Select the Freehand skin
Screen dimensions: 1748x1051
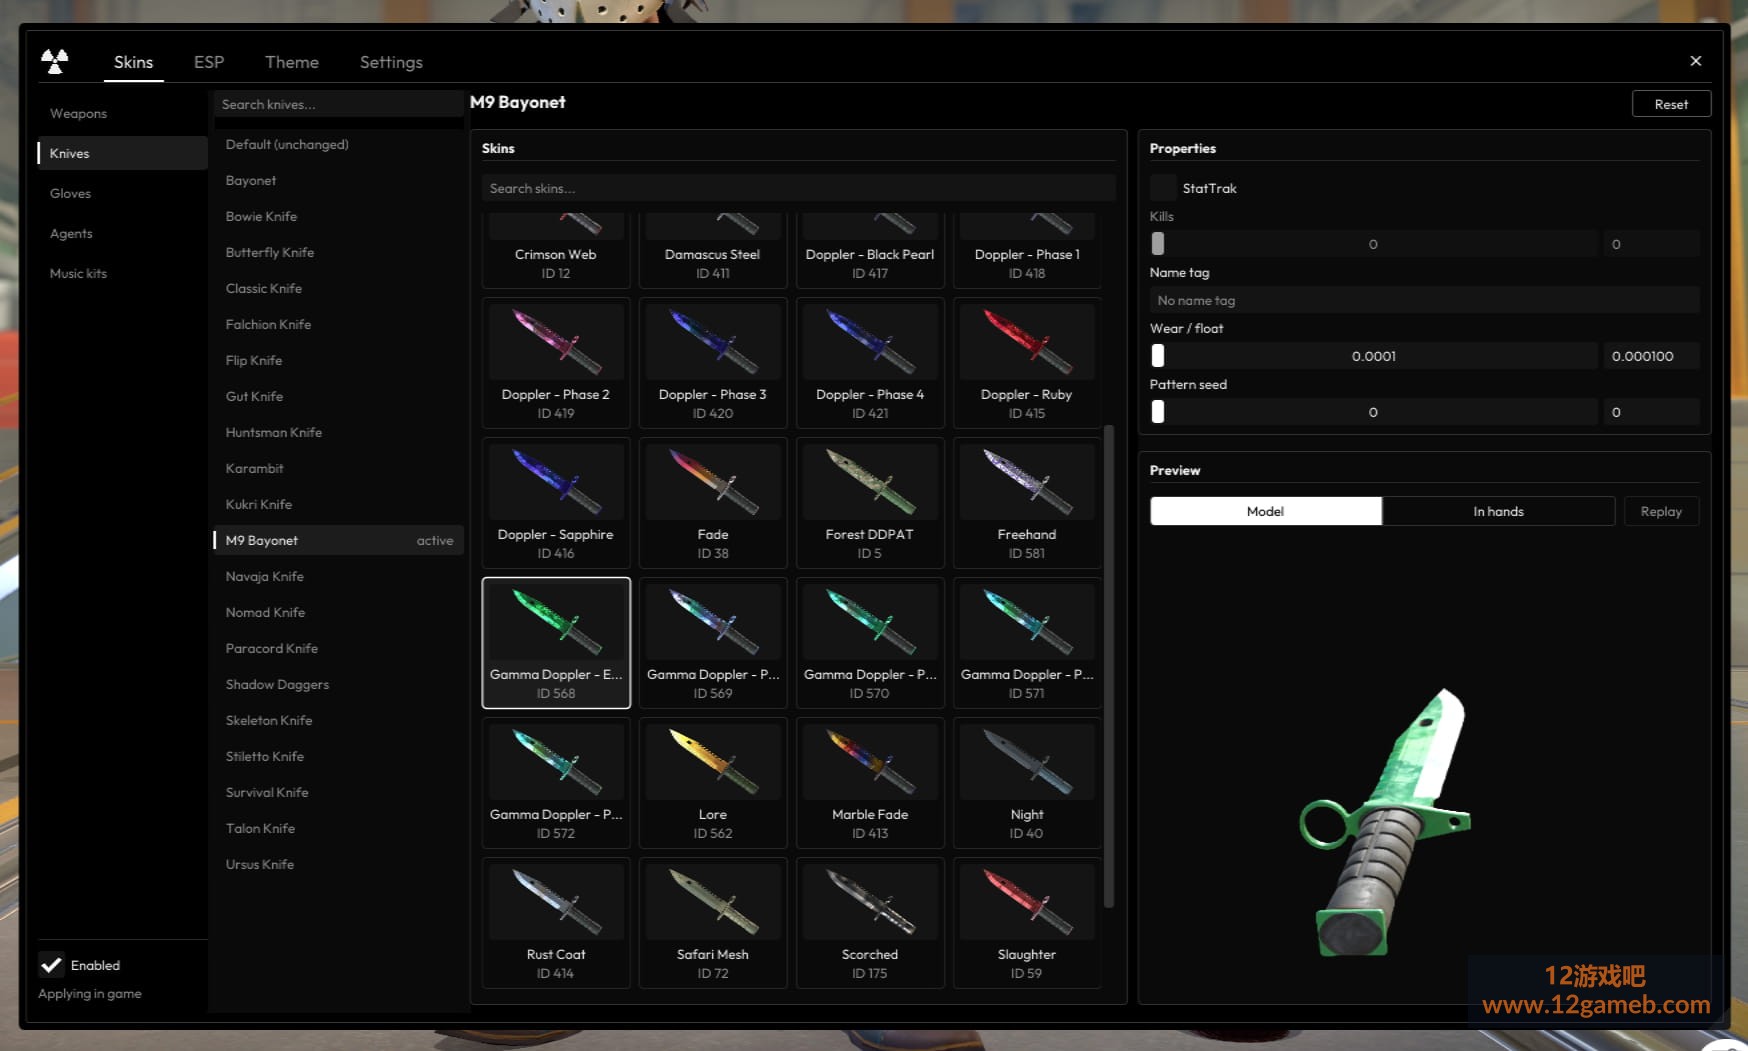click(1027, 503)
